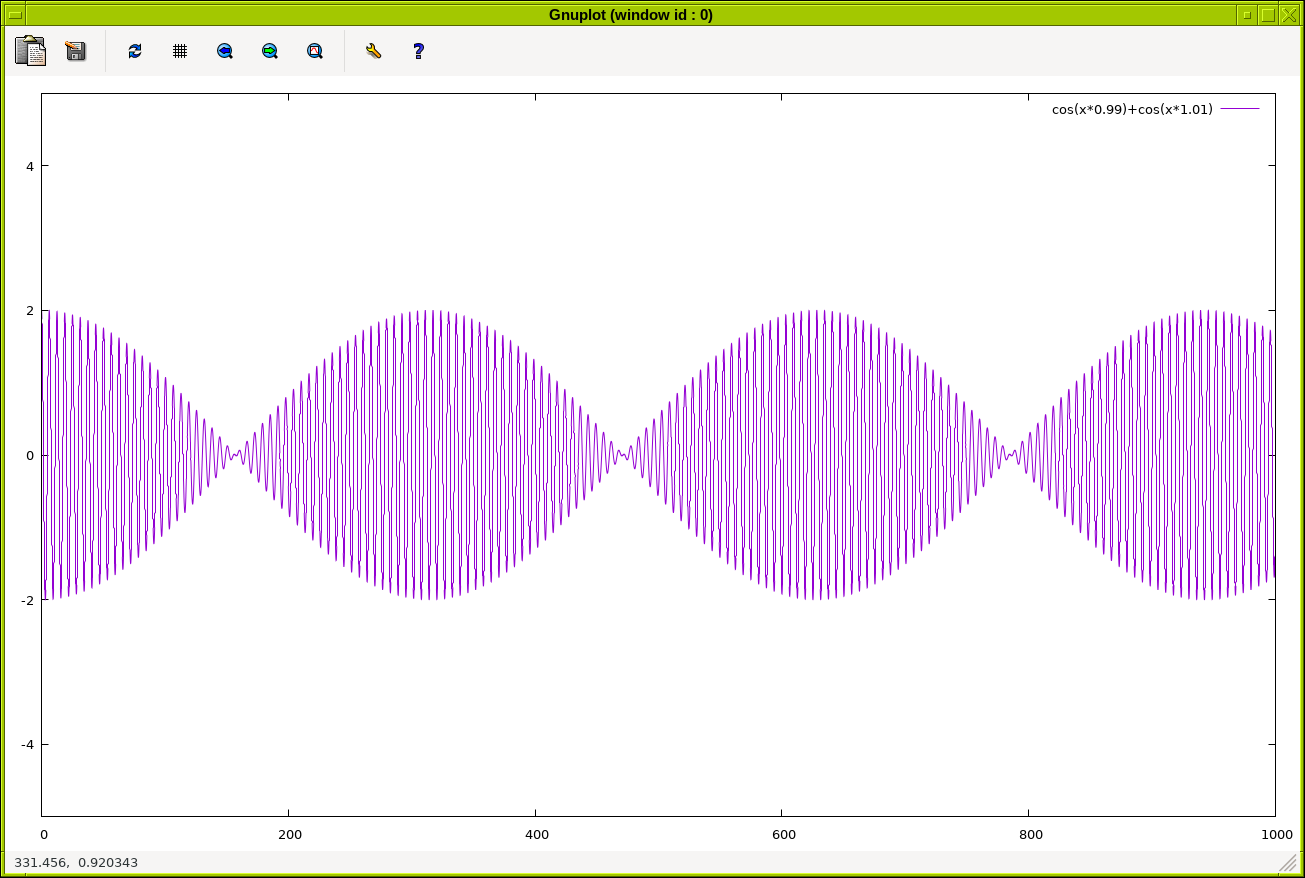Click the replot refresh icon
Screen dimensions: 1305x878
[x=135, y=51]
